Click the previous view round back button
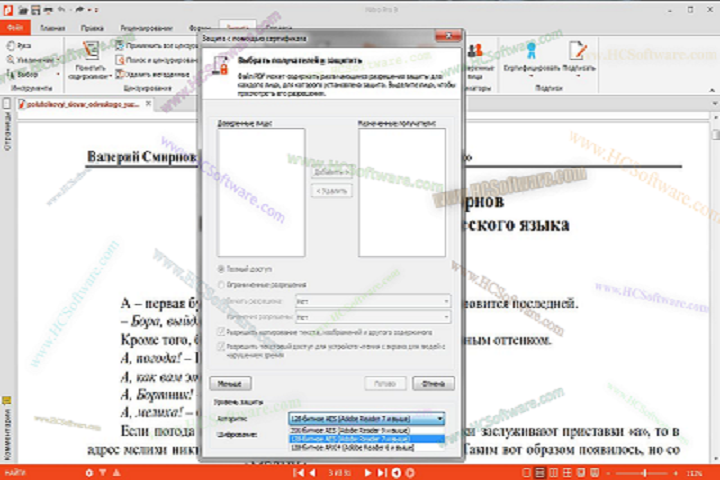Viewport: 720px width, 480px height. [x=396, y=472]
